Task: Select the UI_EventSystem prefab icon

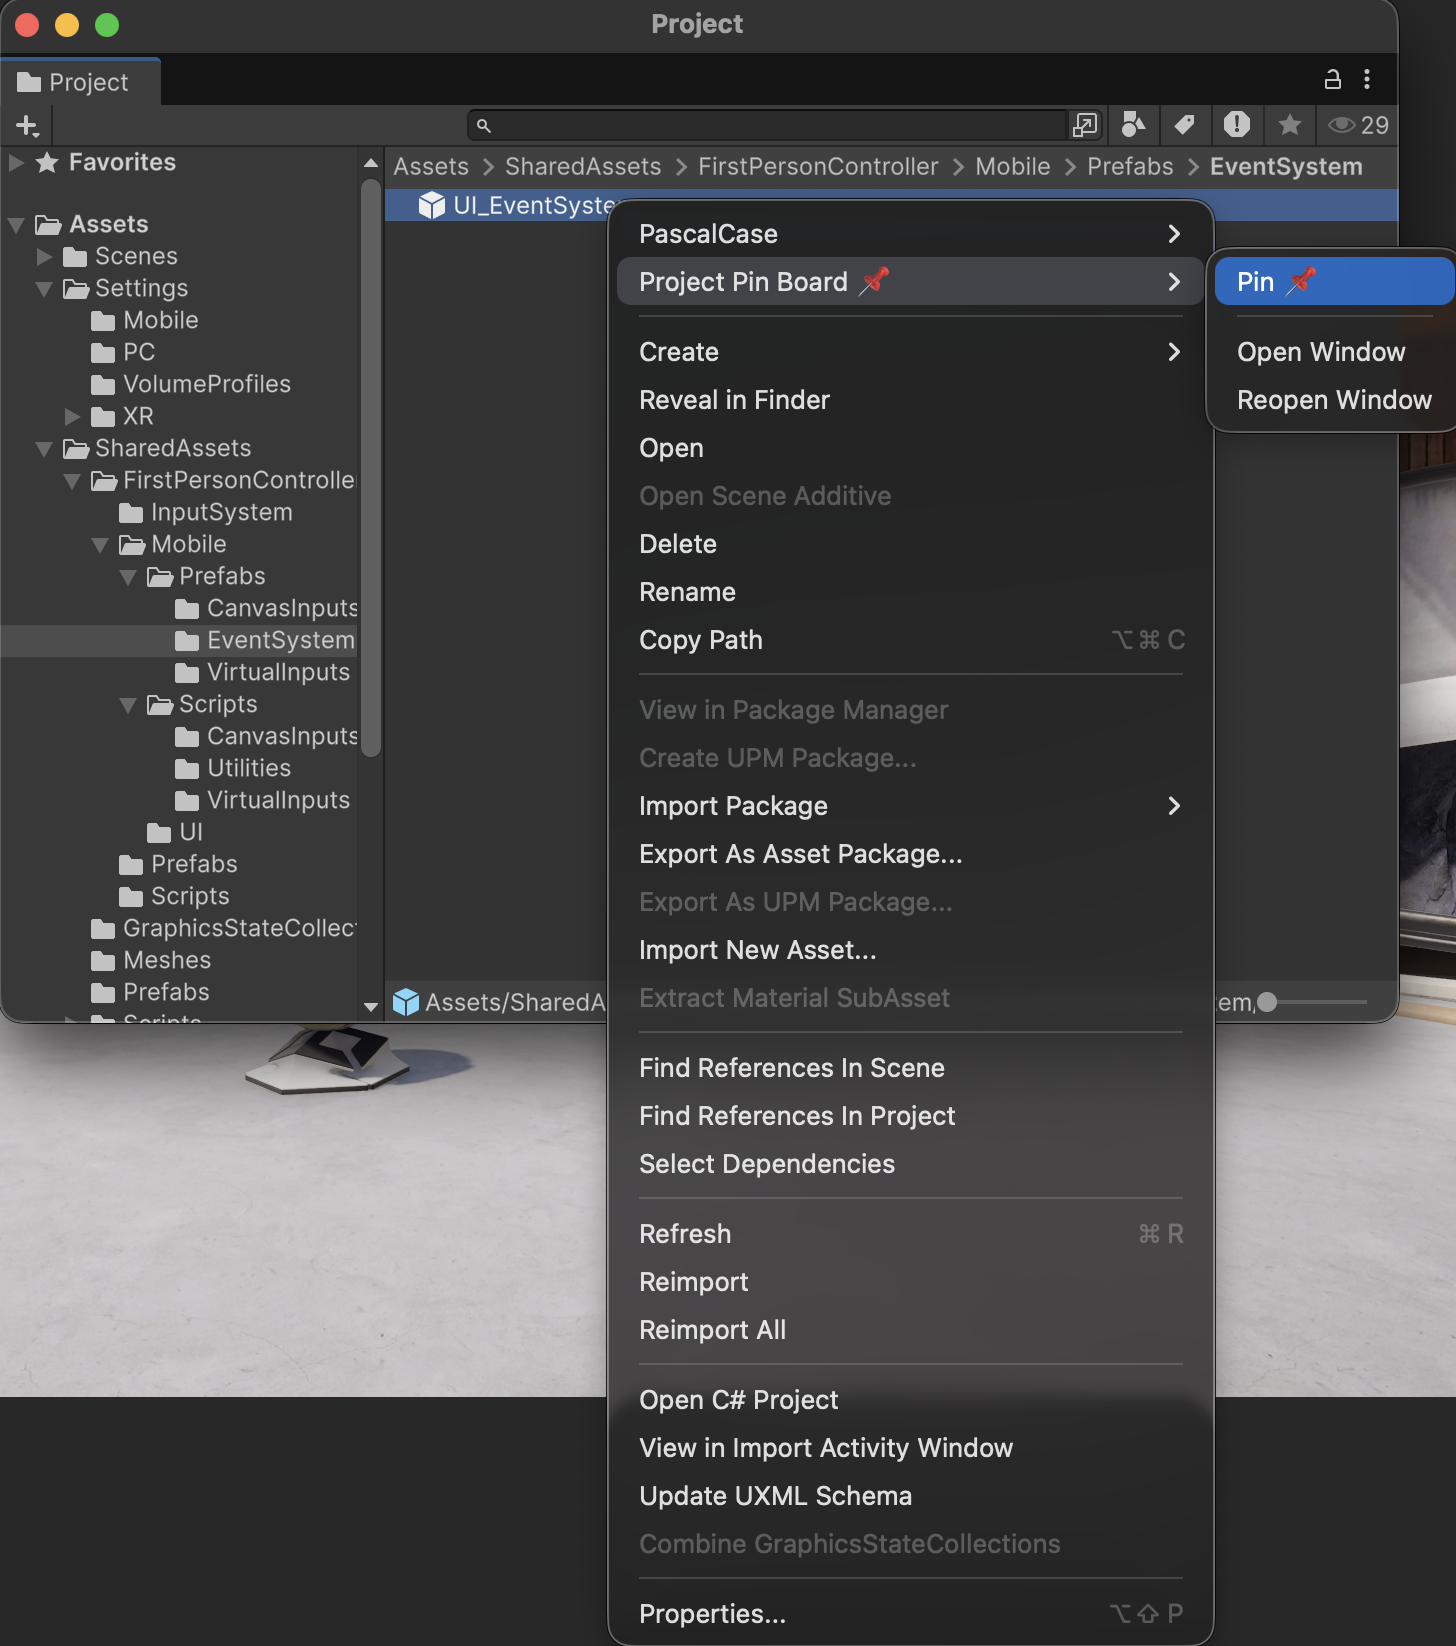Action: coord(432,205)
